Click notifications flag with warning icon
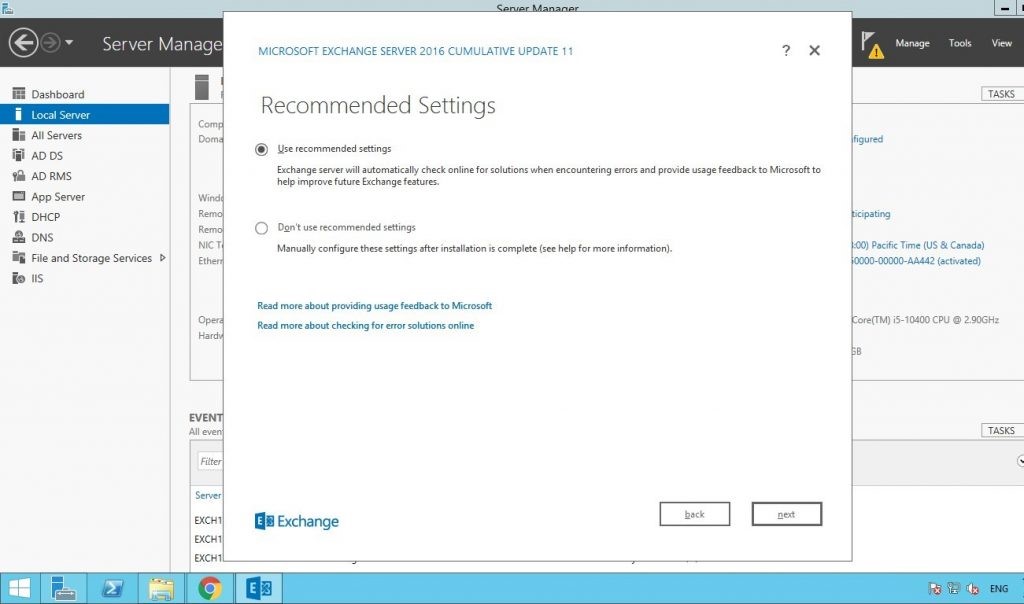Viewport: 1024px width, 604px height. point(872,44)
